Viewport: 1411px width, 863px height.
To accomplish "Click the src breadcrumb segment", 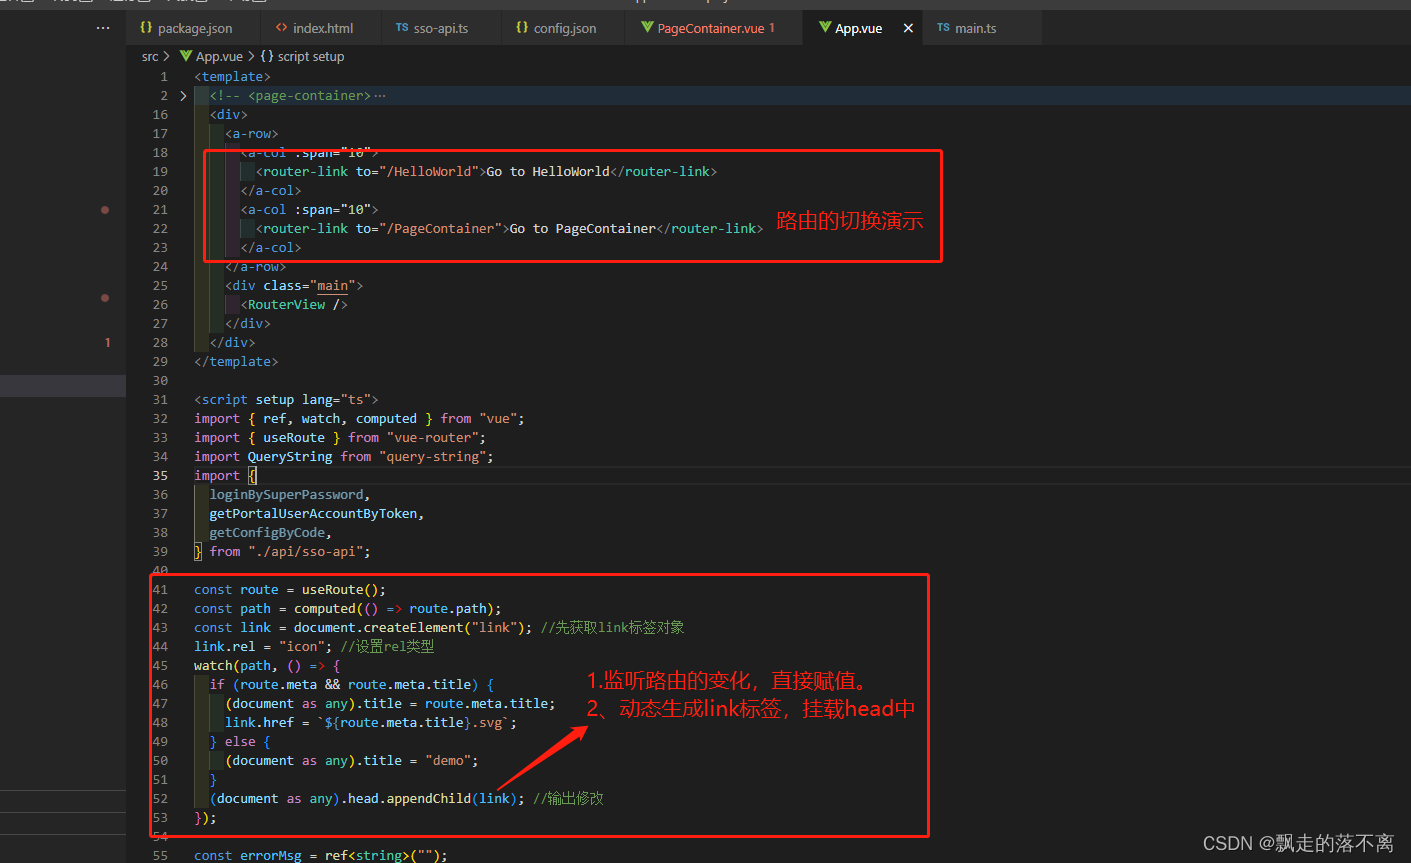I will coord(150,57).
